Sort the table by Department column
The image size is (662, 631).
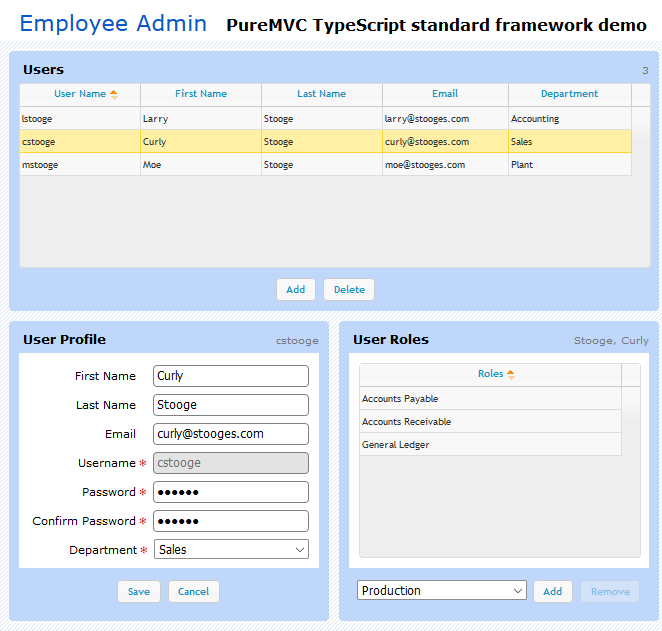pos(570,94)
